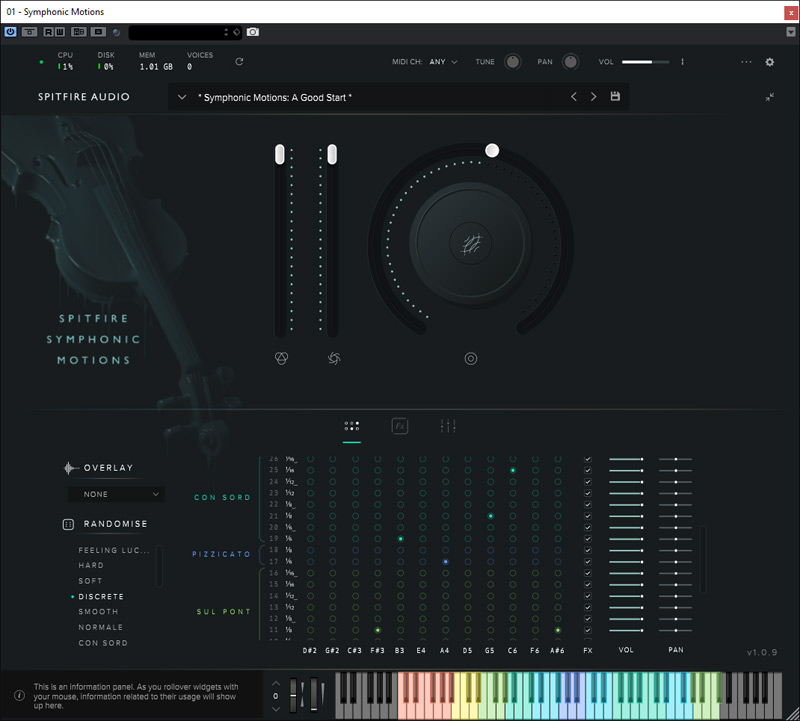Click the refresh icon next to Voices
The height and width of the screenshot is (721, 800).
click(x=239, y=62)
